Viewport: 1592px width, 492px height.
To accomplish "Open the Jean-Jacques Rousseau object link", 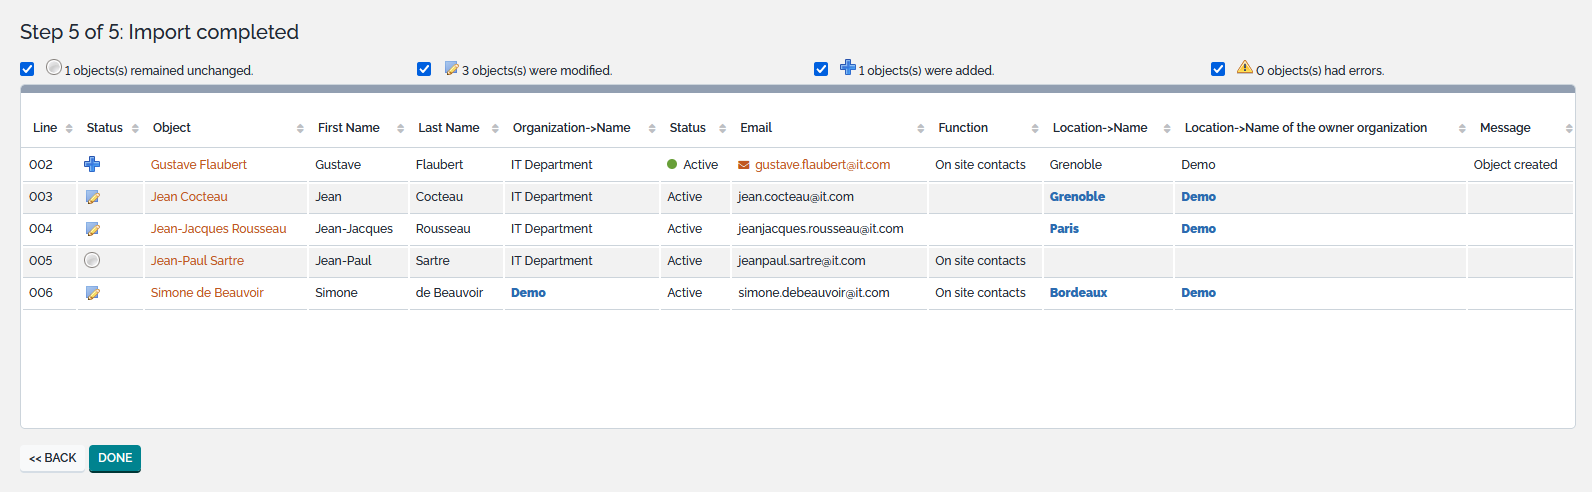I will pyautogui.click(x=218, y=229).
